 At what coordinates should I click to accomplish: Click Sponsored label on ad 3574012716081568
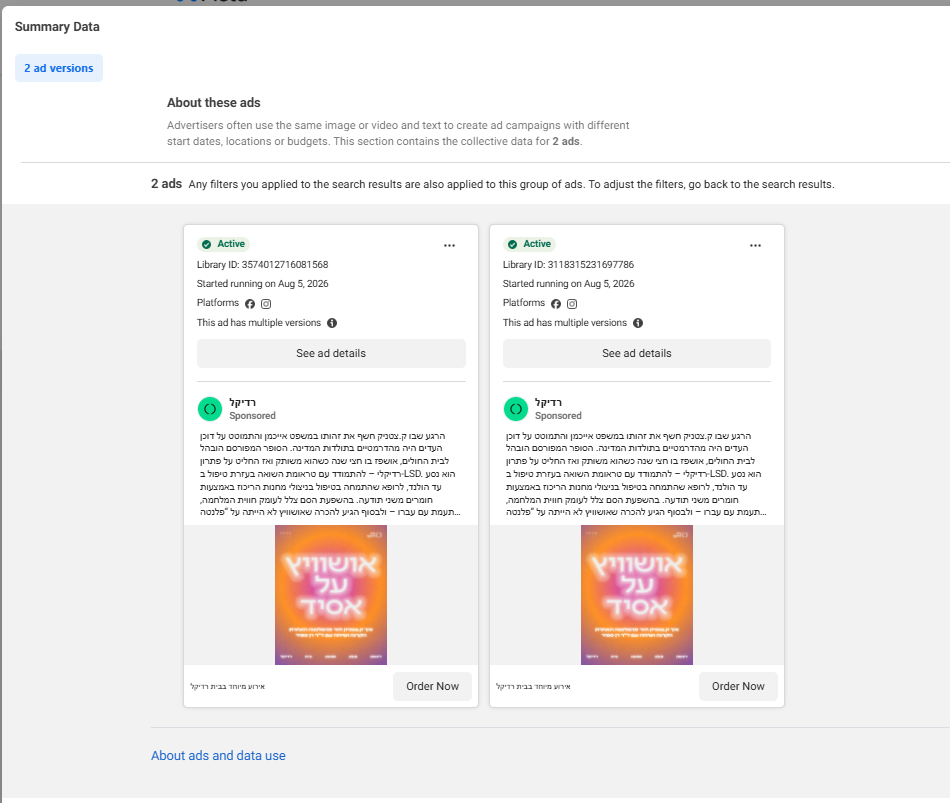[252, 416]
